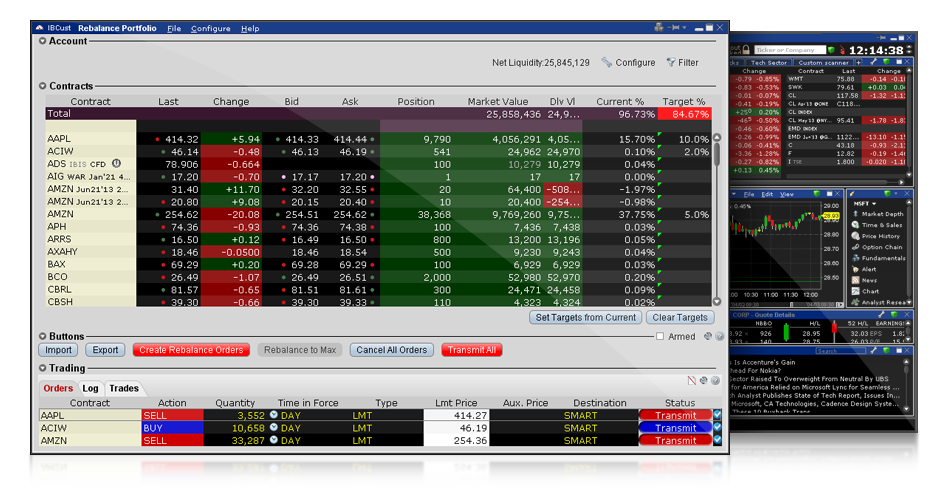Click the link icon beside the Armed checkbox
948x500 pixels.
708,336
